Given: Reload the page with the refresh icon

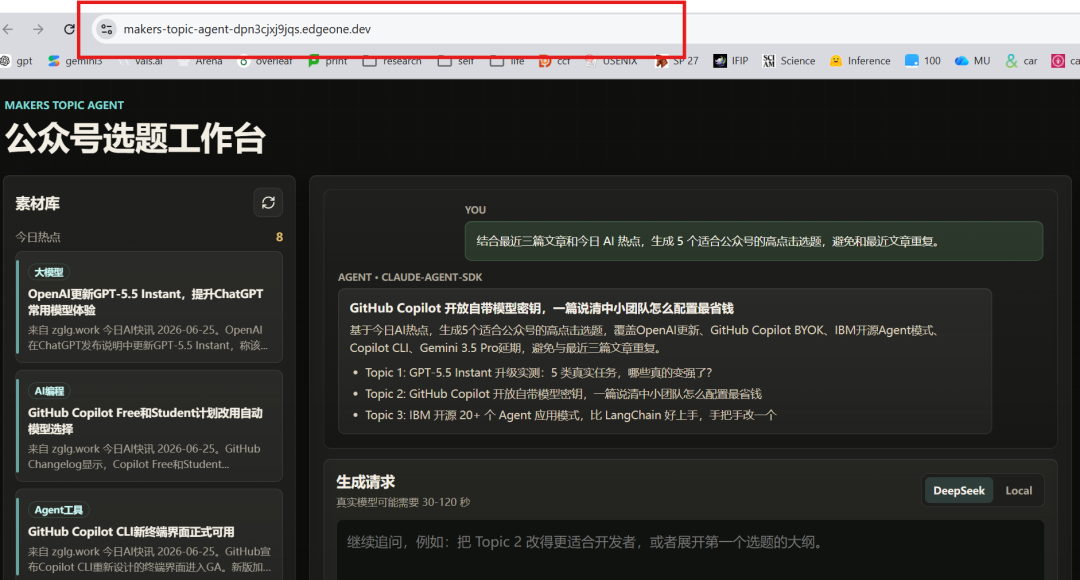Looking at the screenshot, I should pos(70,29).
